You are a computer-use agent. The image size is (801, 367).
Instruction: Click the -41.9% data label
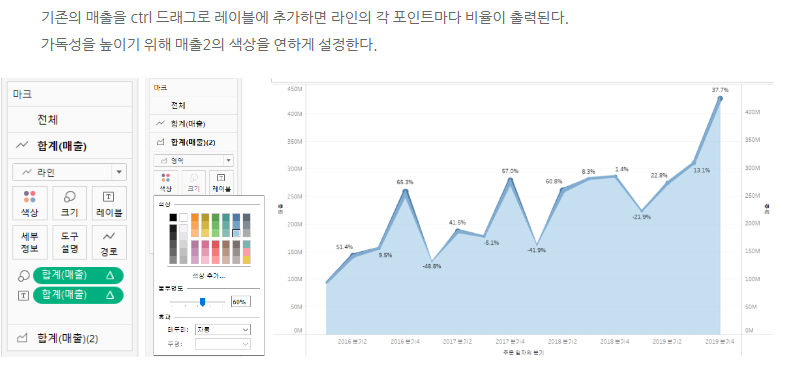click(x=536, y=250)
